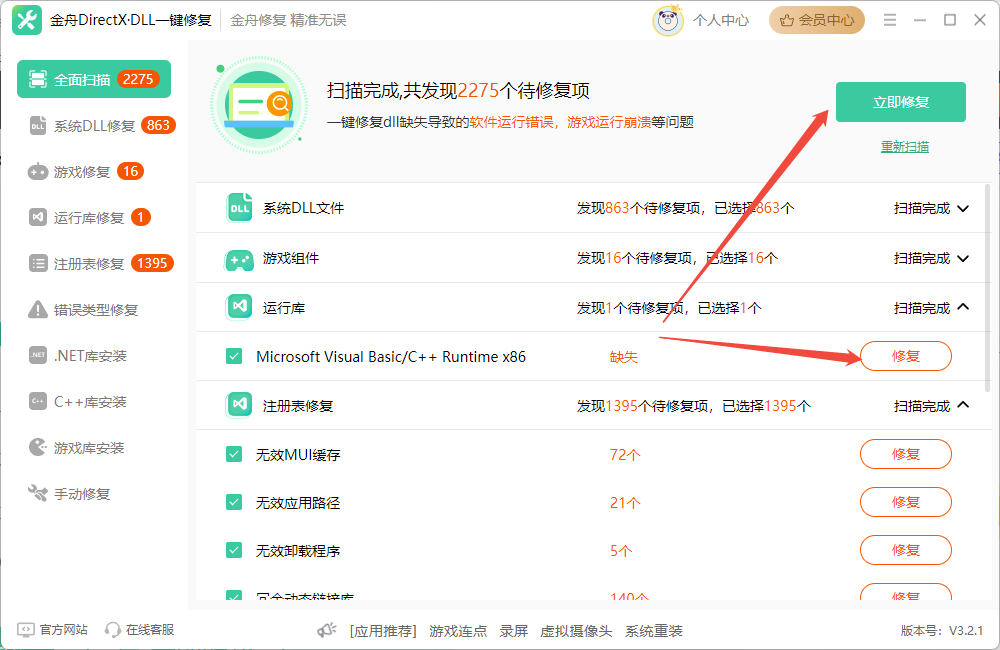Image resolution: width=1000 pixels, height=650 pixels.
Task: Open the 全面扫描 tab
Action: point(94,79)
